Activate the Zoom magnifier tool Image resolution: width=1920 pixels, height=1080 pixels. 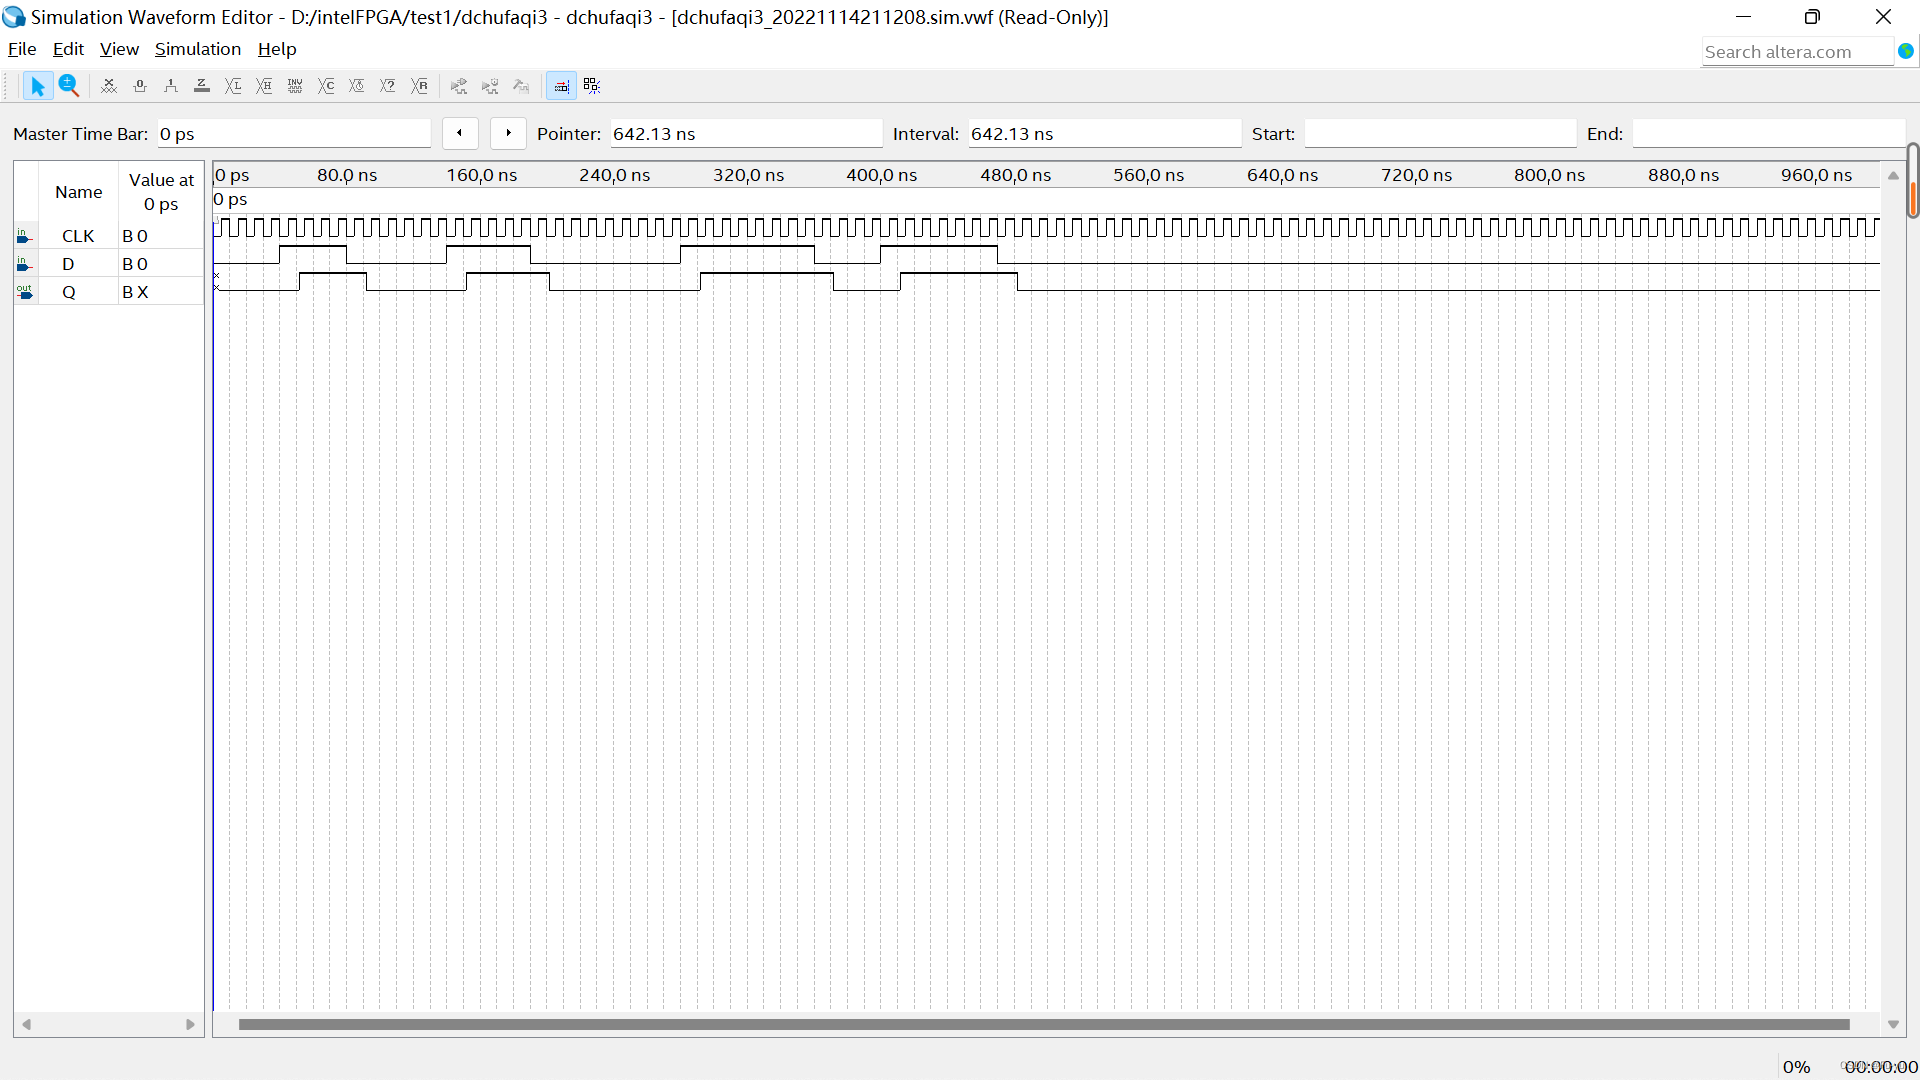click(x=68, y=86)
